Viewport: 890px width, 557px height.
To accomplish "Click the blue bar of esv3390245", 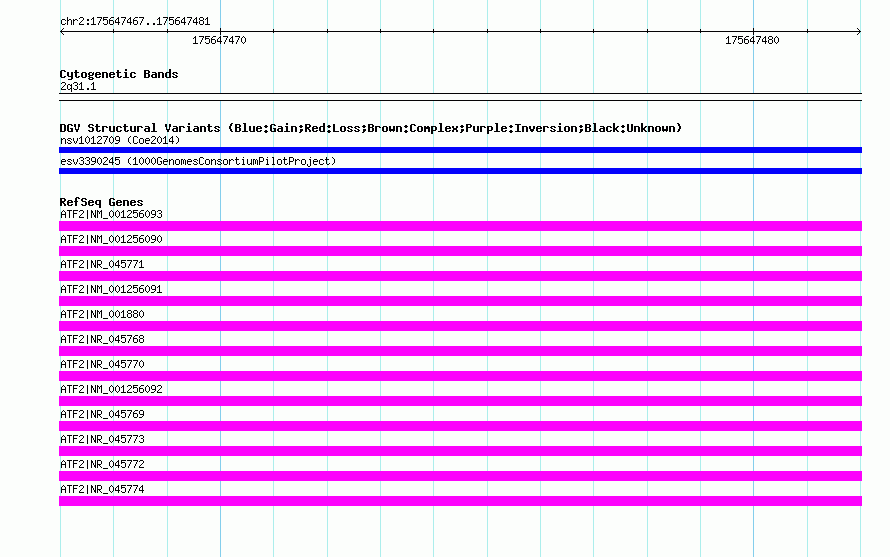I will point(460,171).
